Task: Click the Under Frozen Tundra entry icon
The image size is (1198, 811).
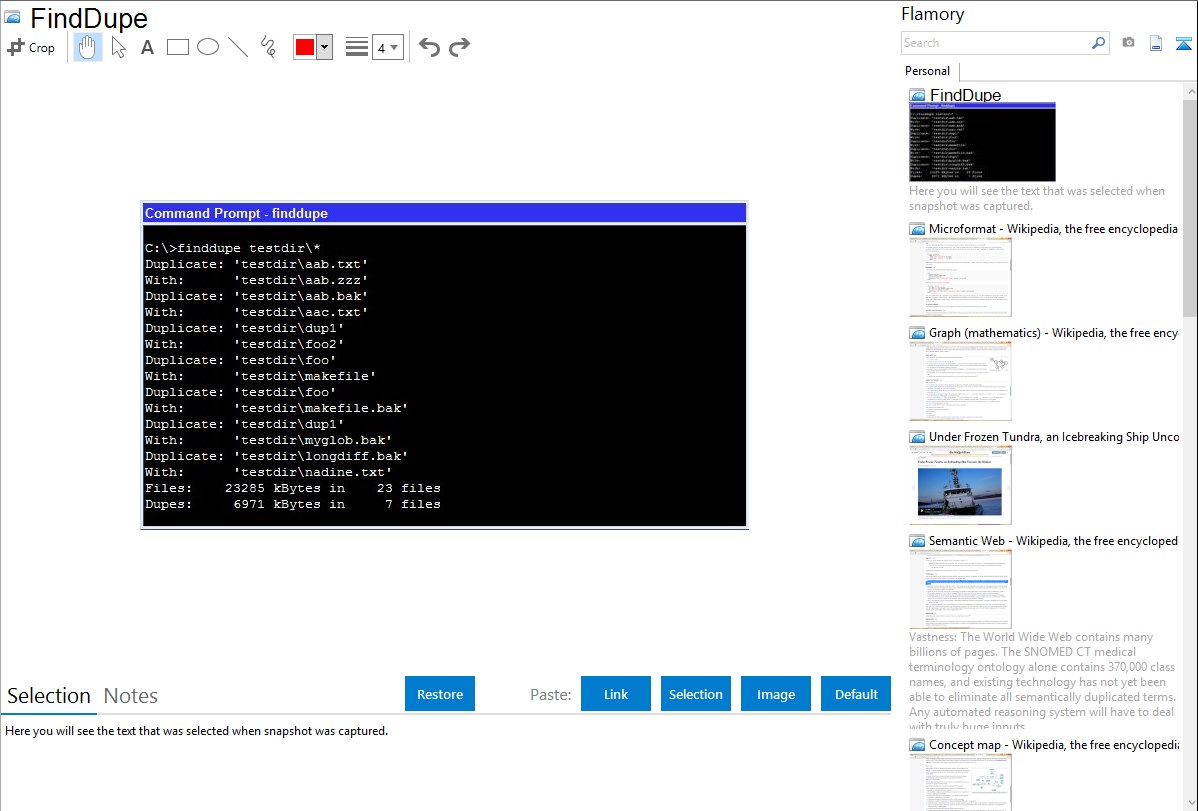Action: (x=917, y=436)
